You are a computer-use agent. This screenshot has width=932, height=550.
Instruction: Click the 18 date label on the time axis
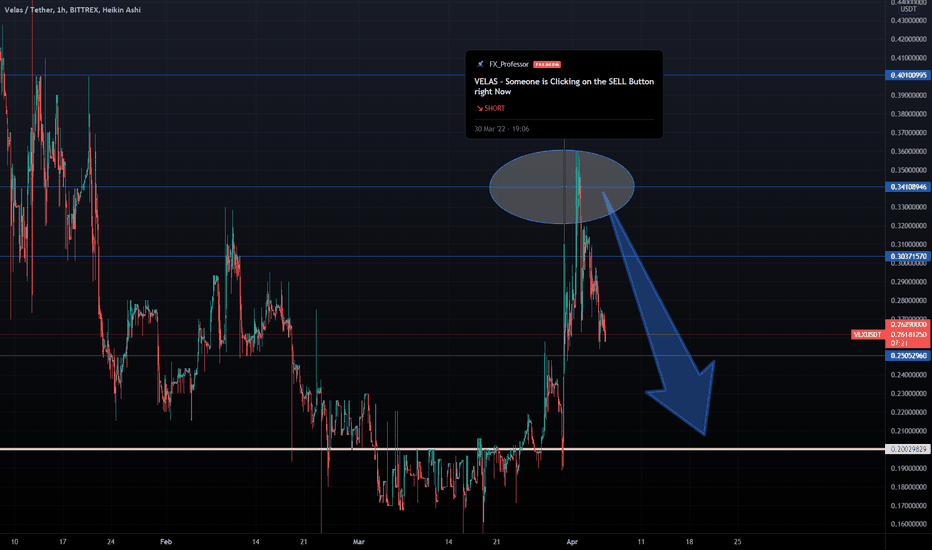(689, 542)
